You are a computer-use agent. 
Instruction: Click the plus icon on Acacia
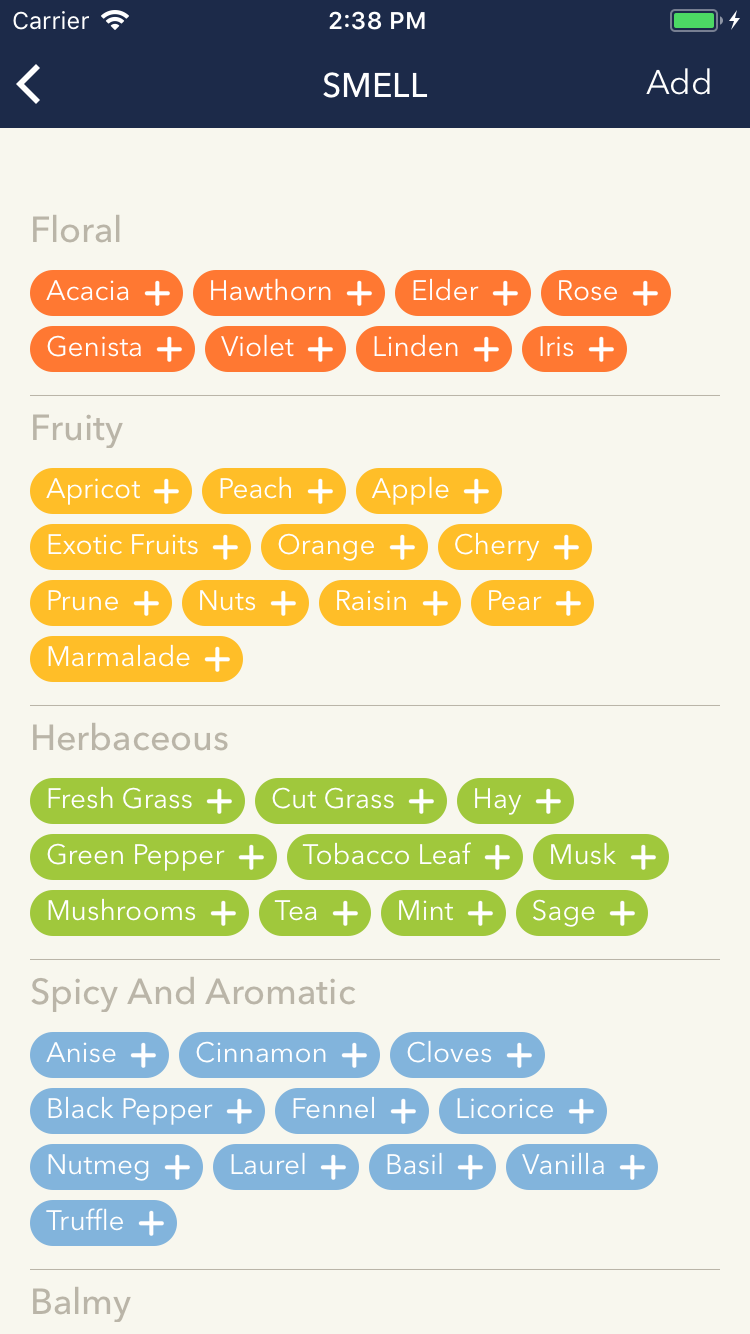[x=157, y=293]
